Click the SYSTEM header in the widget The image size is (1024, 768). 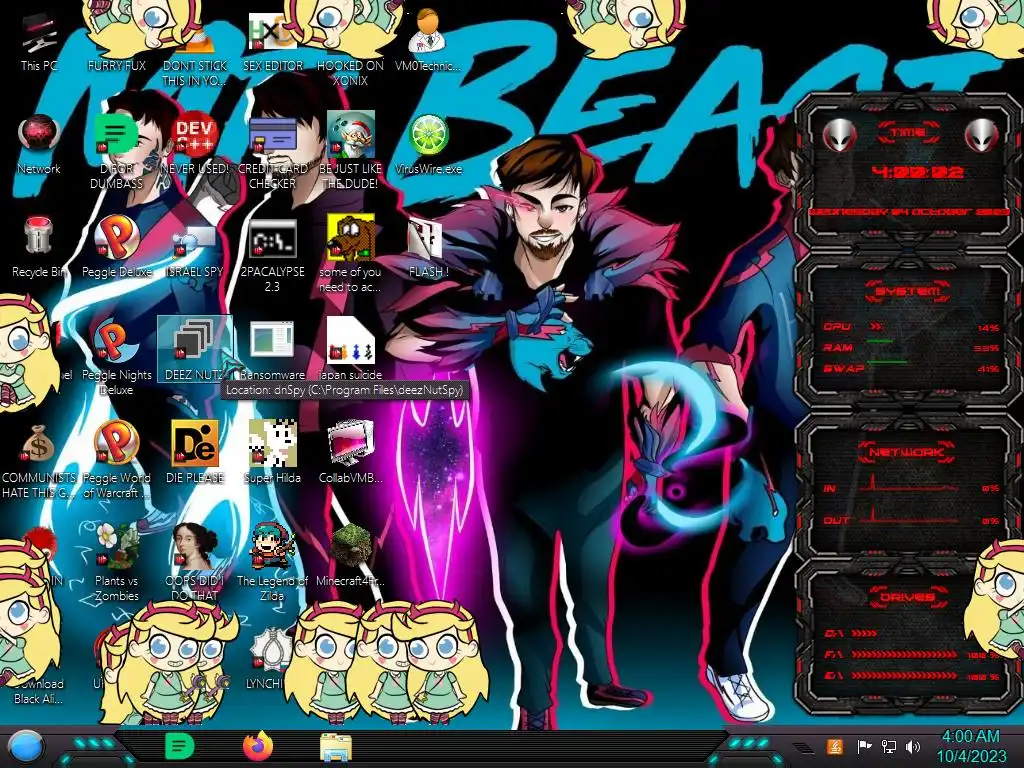pyautogui.click(x=908, y=291)
